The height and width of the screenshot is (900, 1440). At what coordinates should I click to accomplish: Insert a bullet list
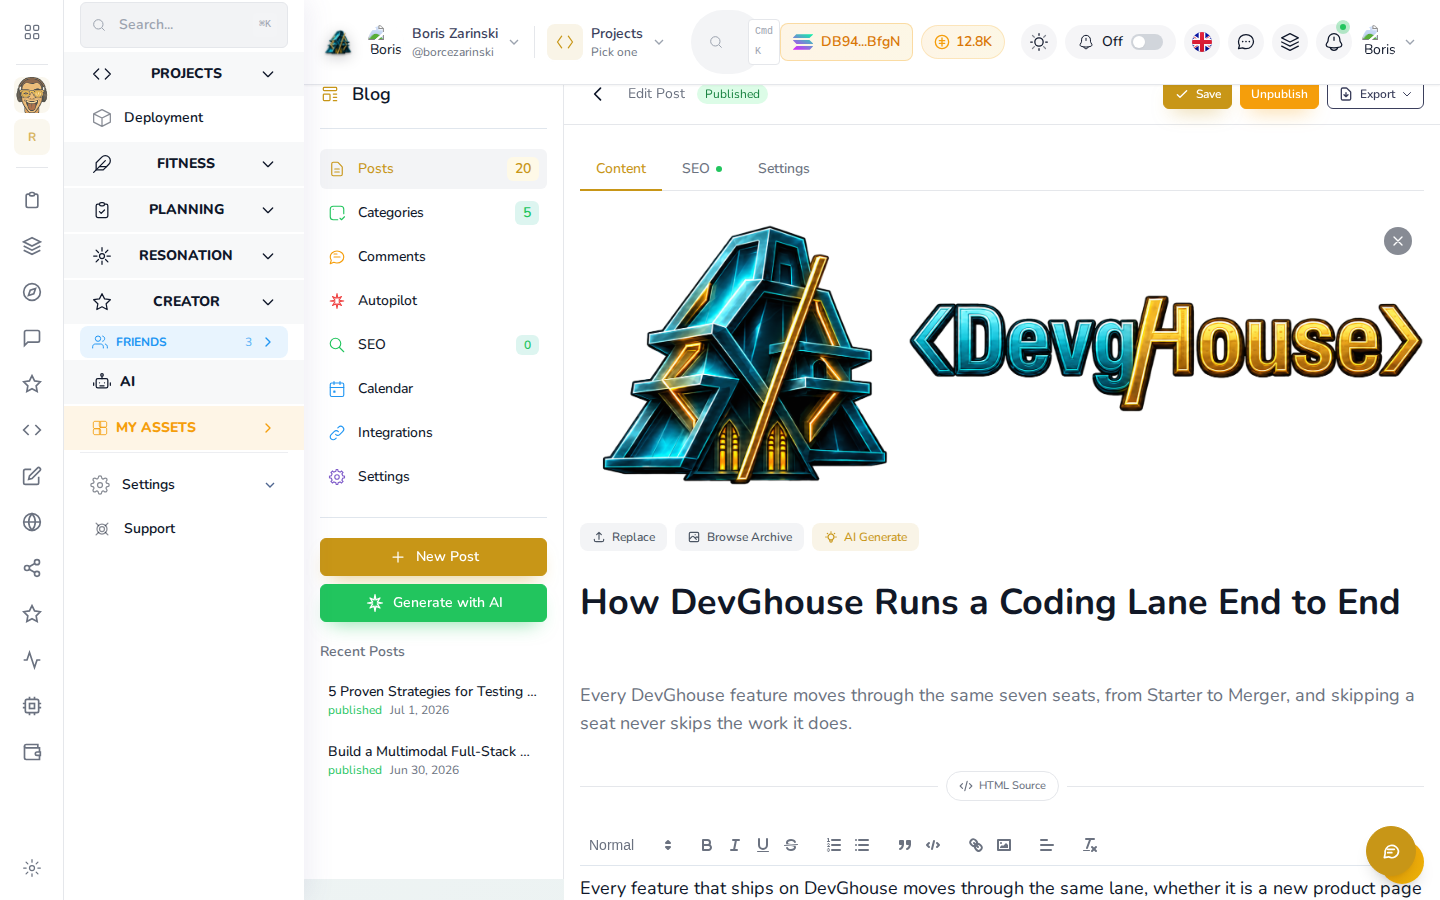pyautogui.click(x=862, y=845)
